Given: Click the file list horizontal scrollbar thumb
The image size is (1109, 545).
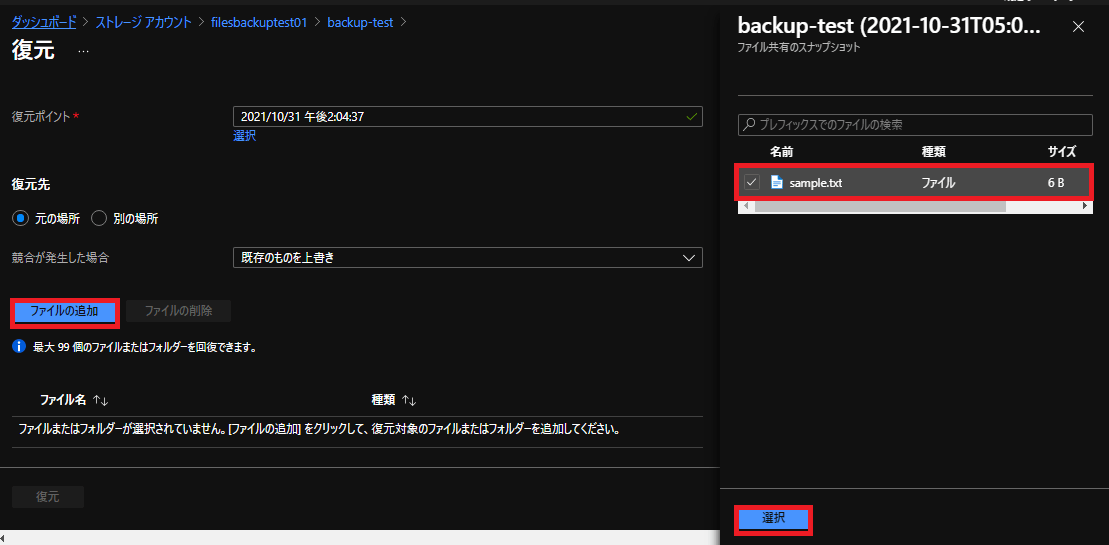Looking at the screenshot, I should point(880,206).
